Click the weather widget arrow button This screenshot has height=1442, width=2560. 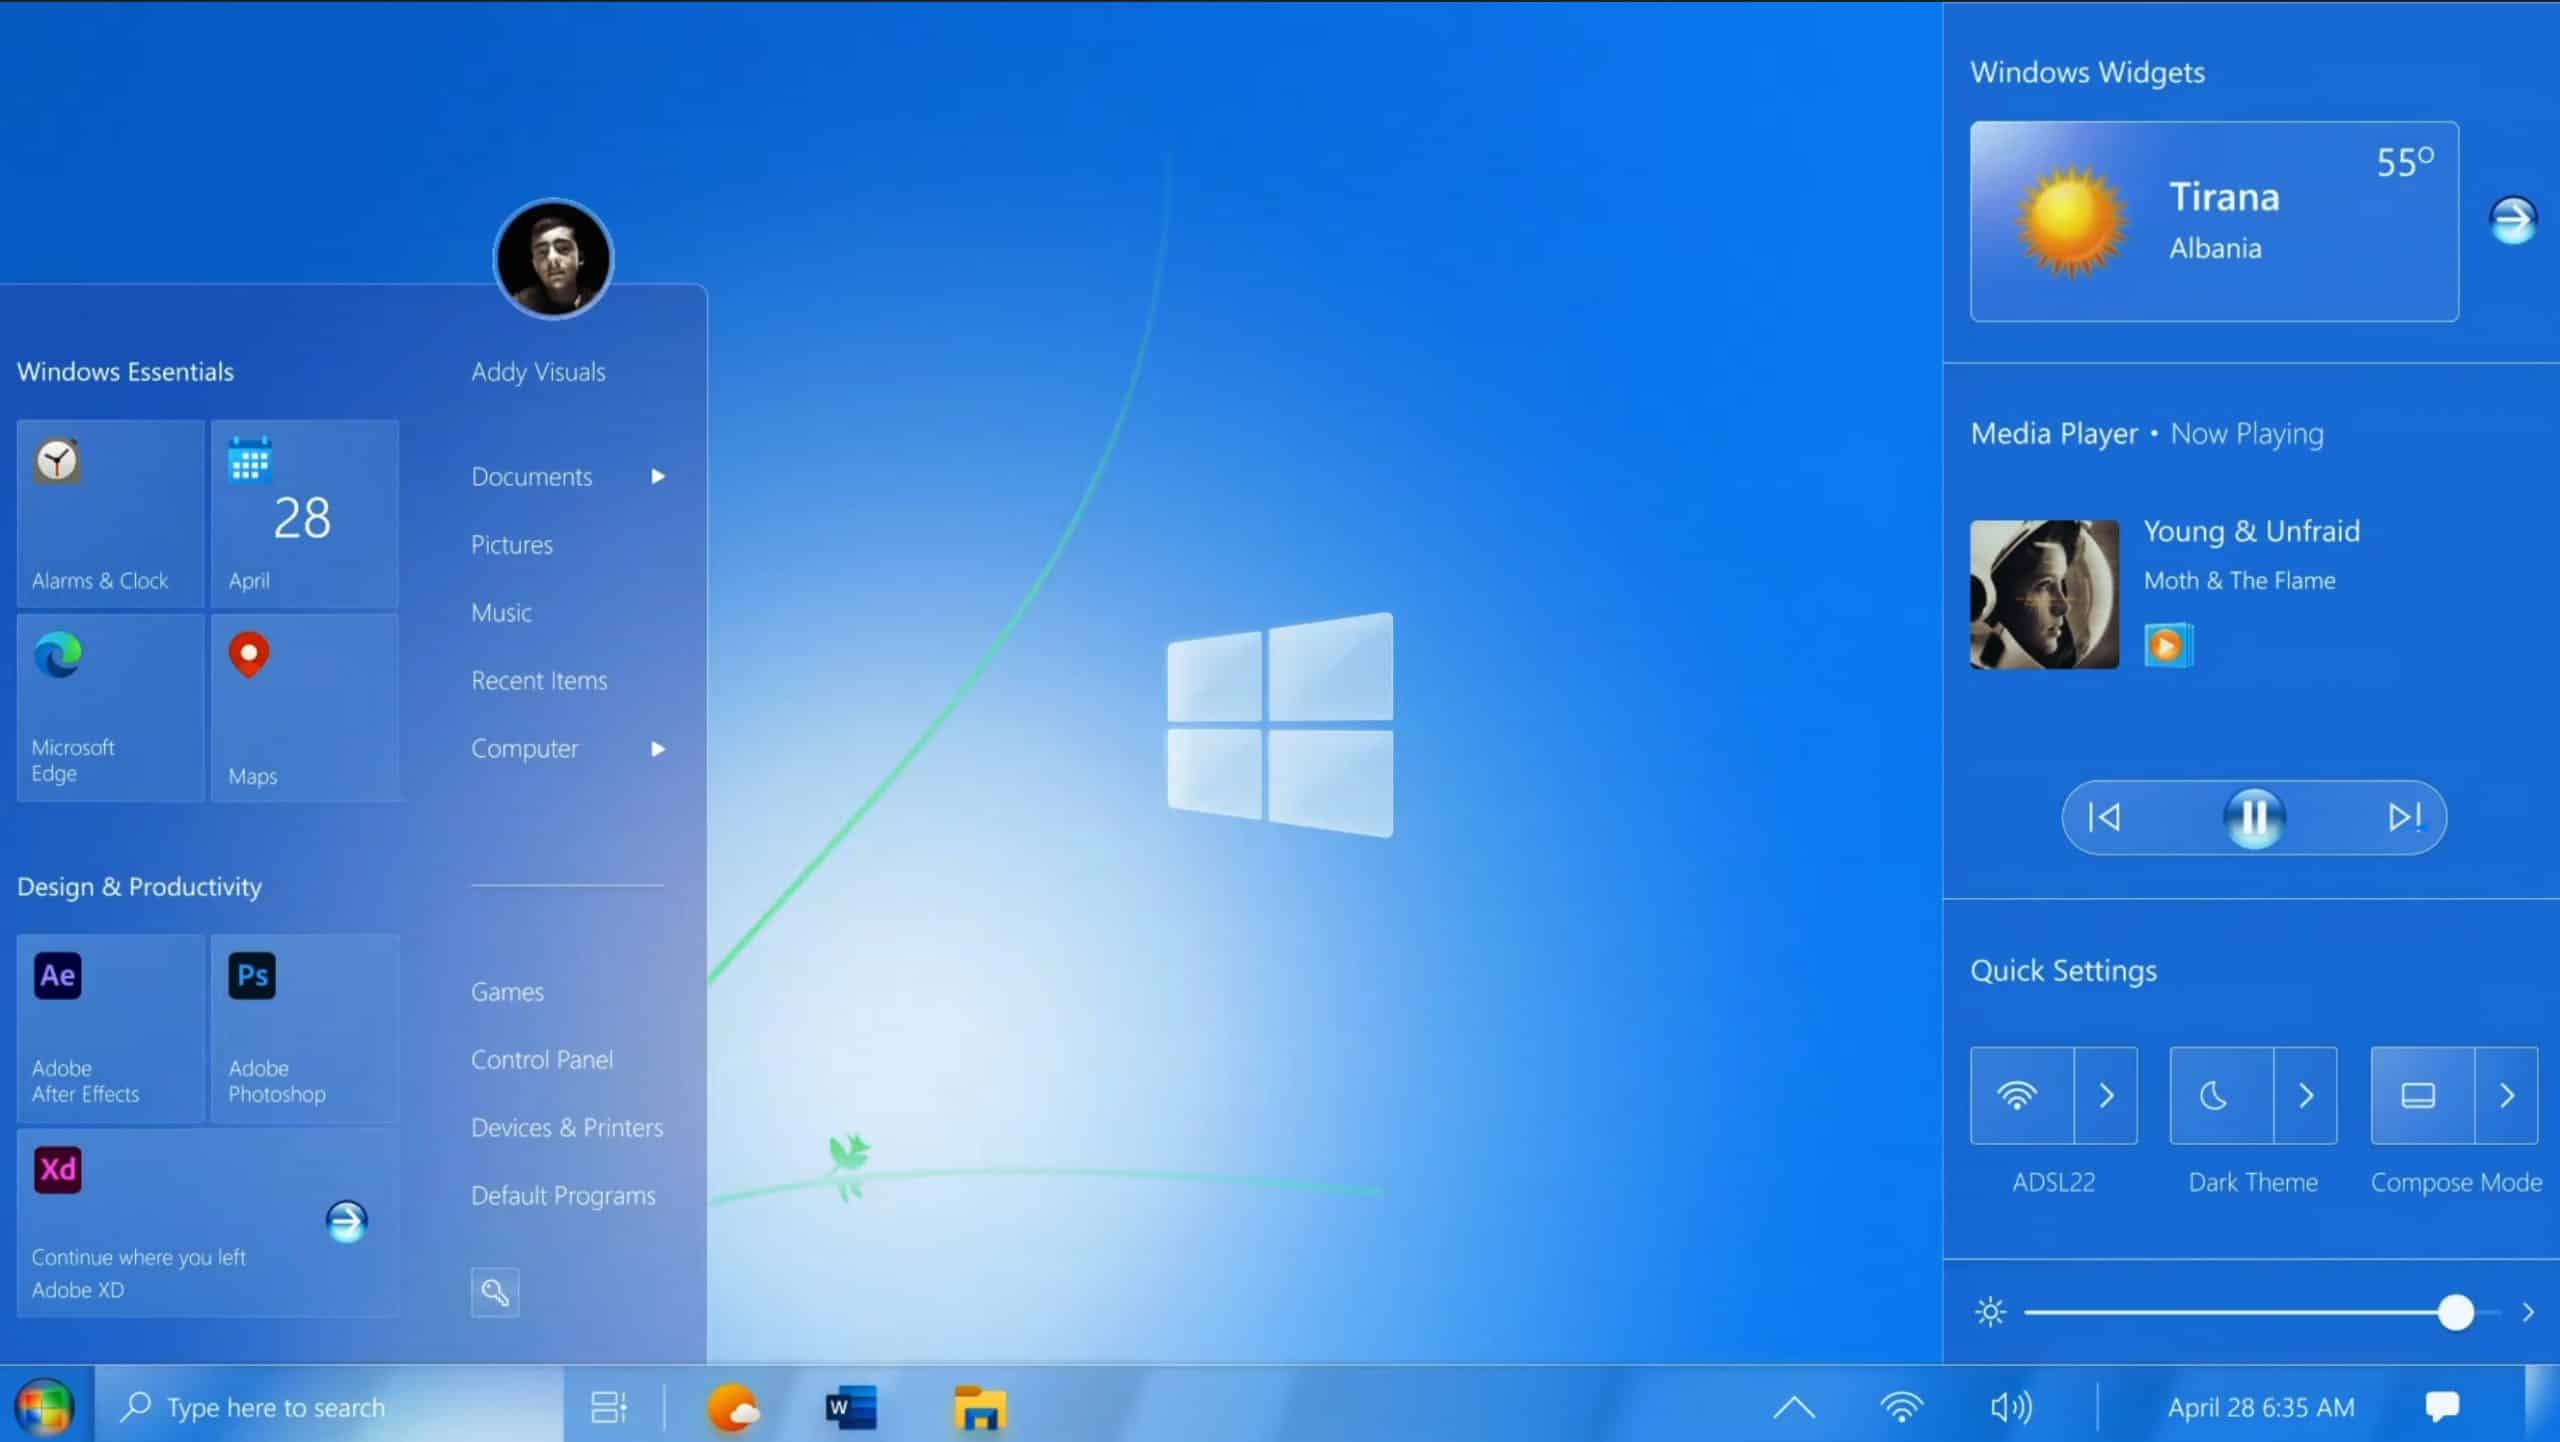2512,220
